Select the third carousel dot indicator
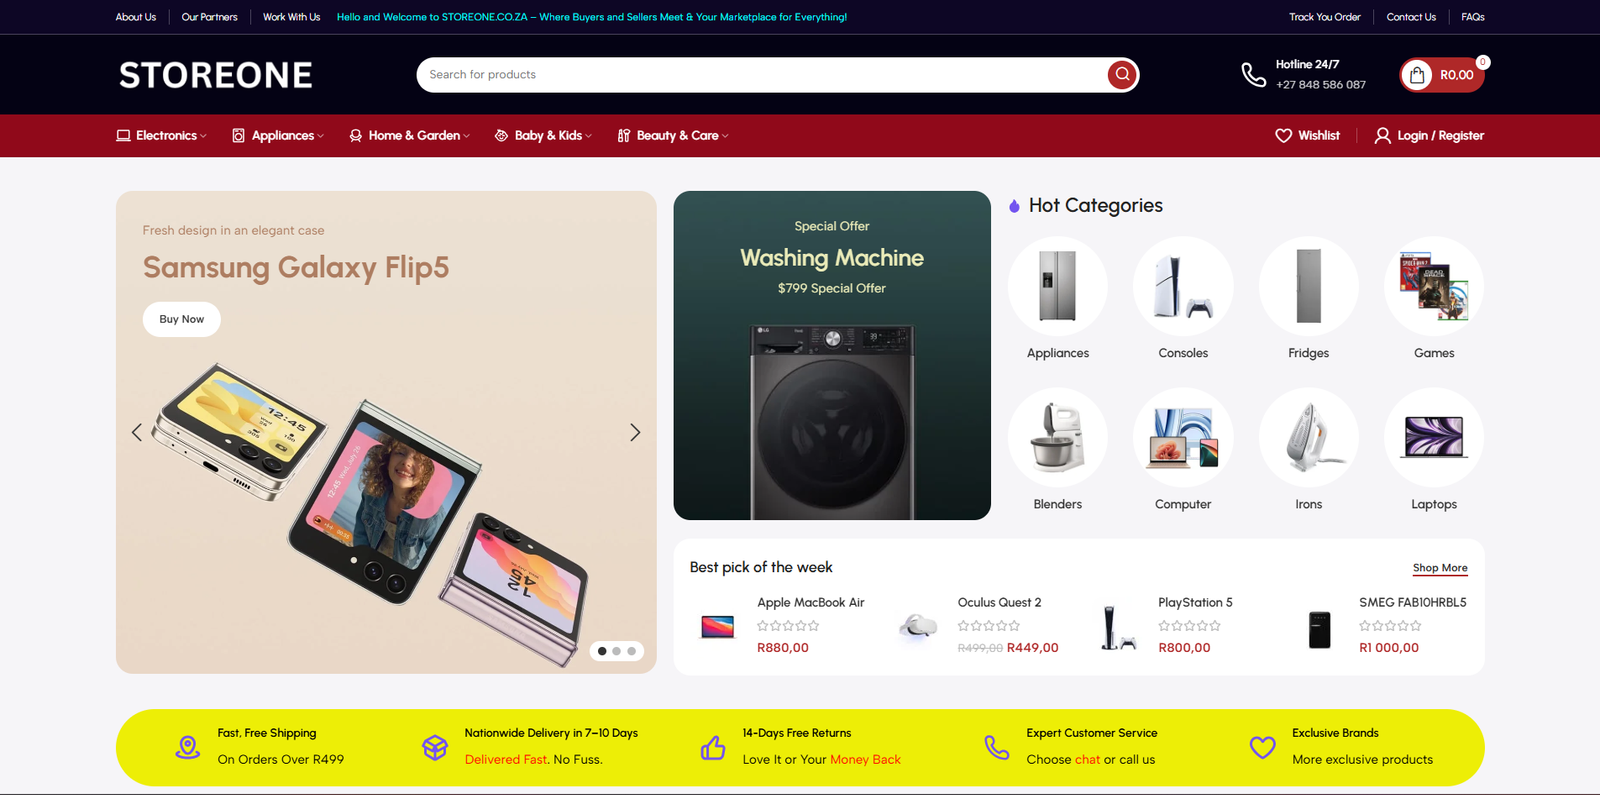 pos(631,651)
